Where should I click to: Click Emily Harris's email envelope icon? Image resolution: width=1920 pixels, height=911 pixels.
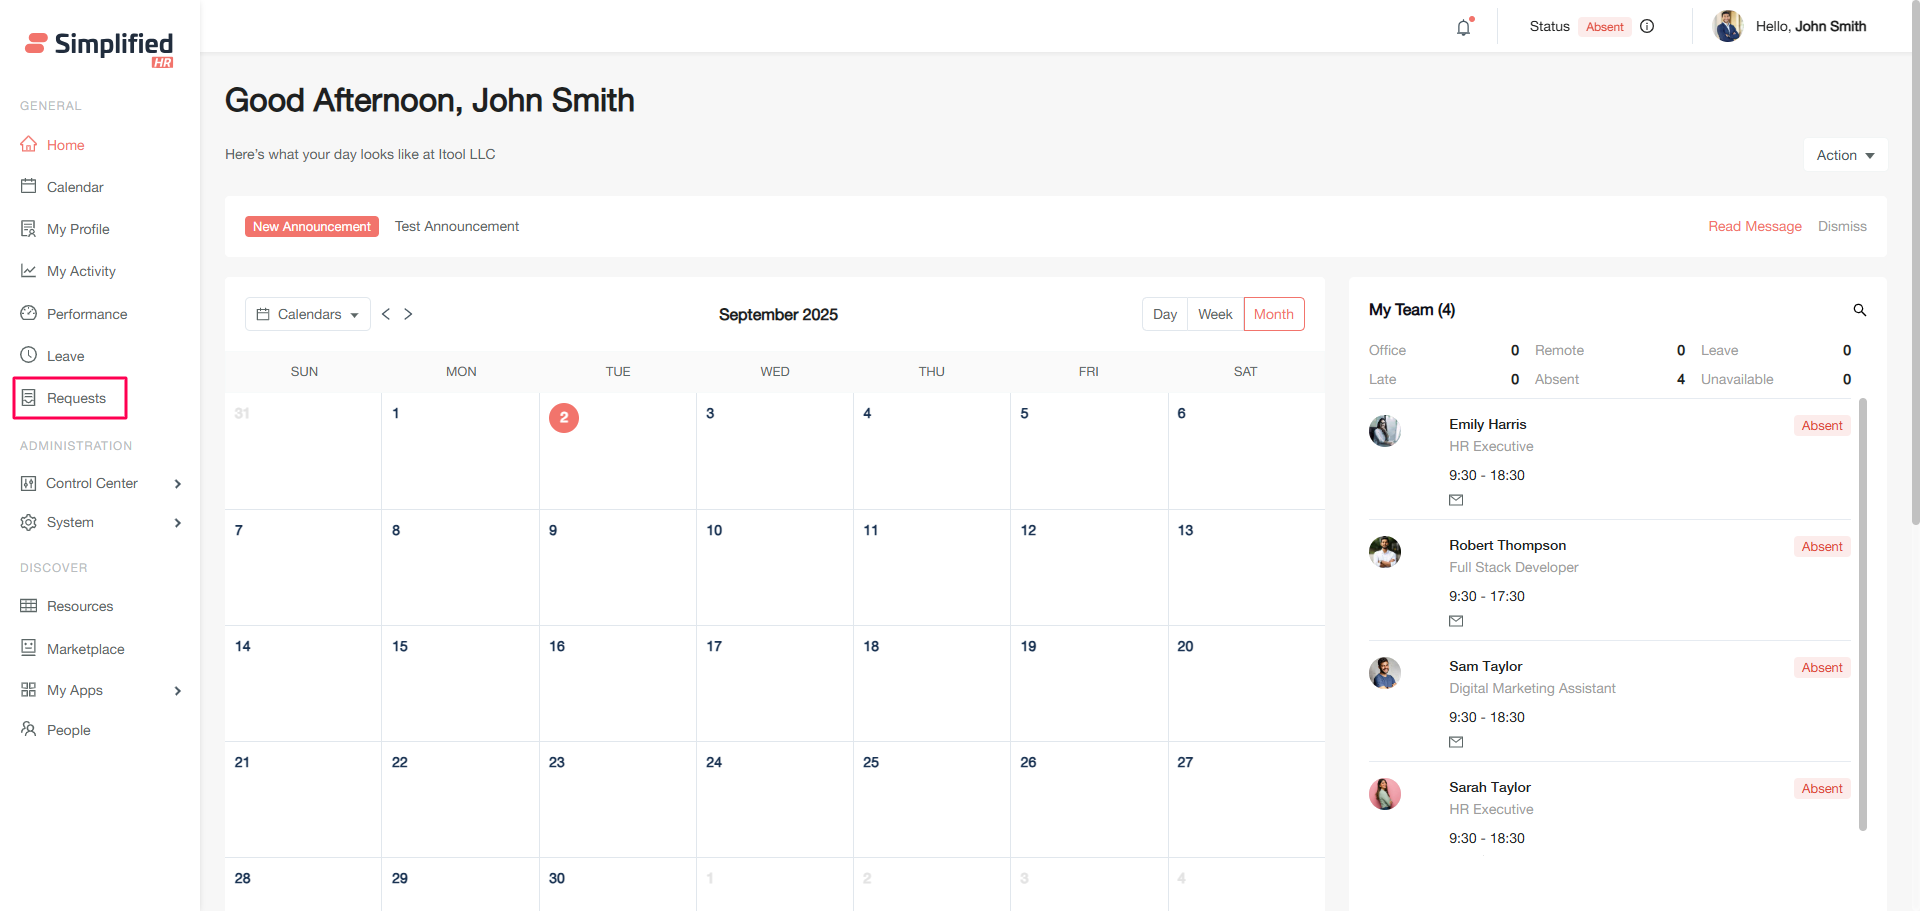click(x=1456, y=500)
